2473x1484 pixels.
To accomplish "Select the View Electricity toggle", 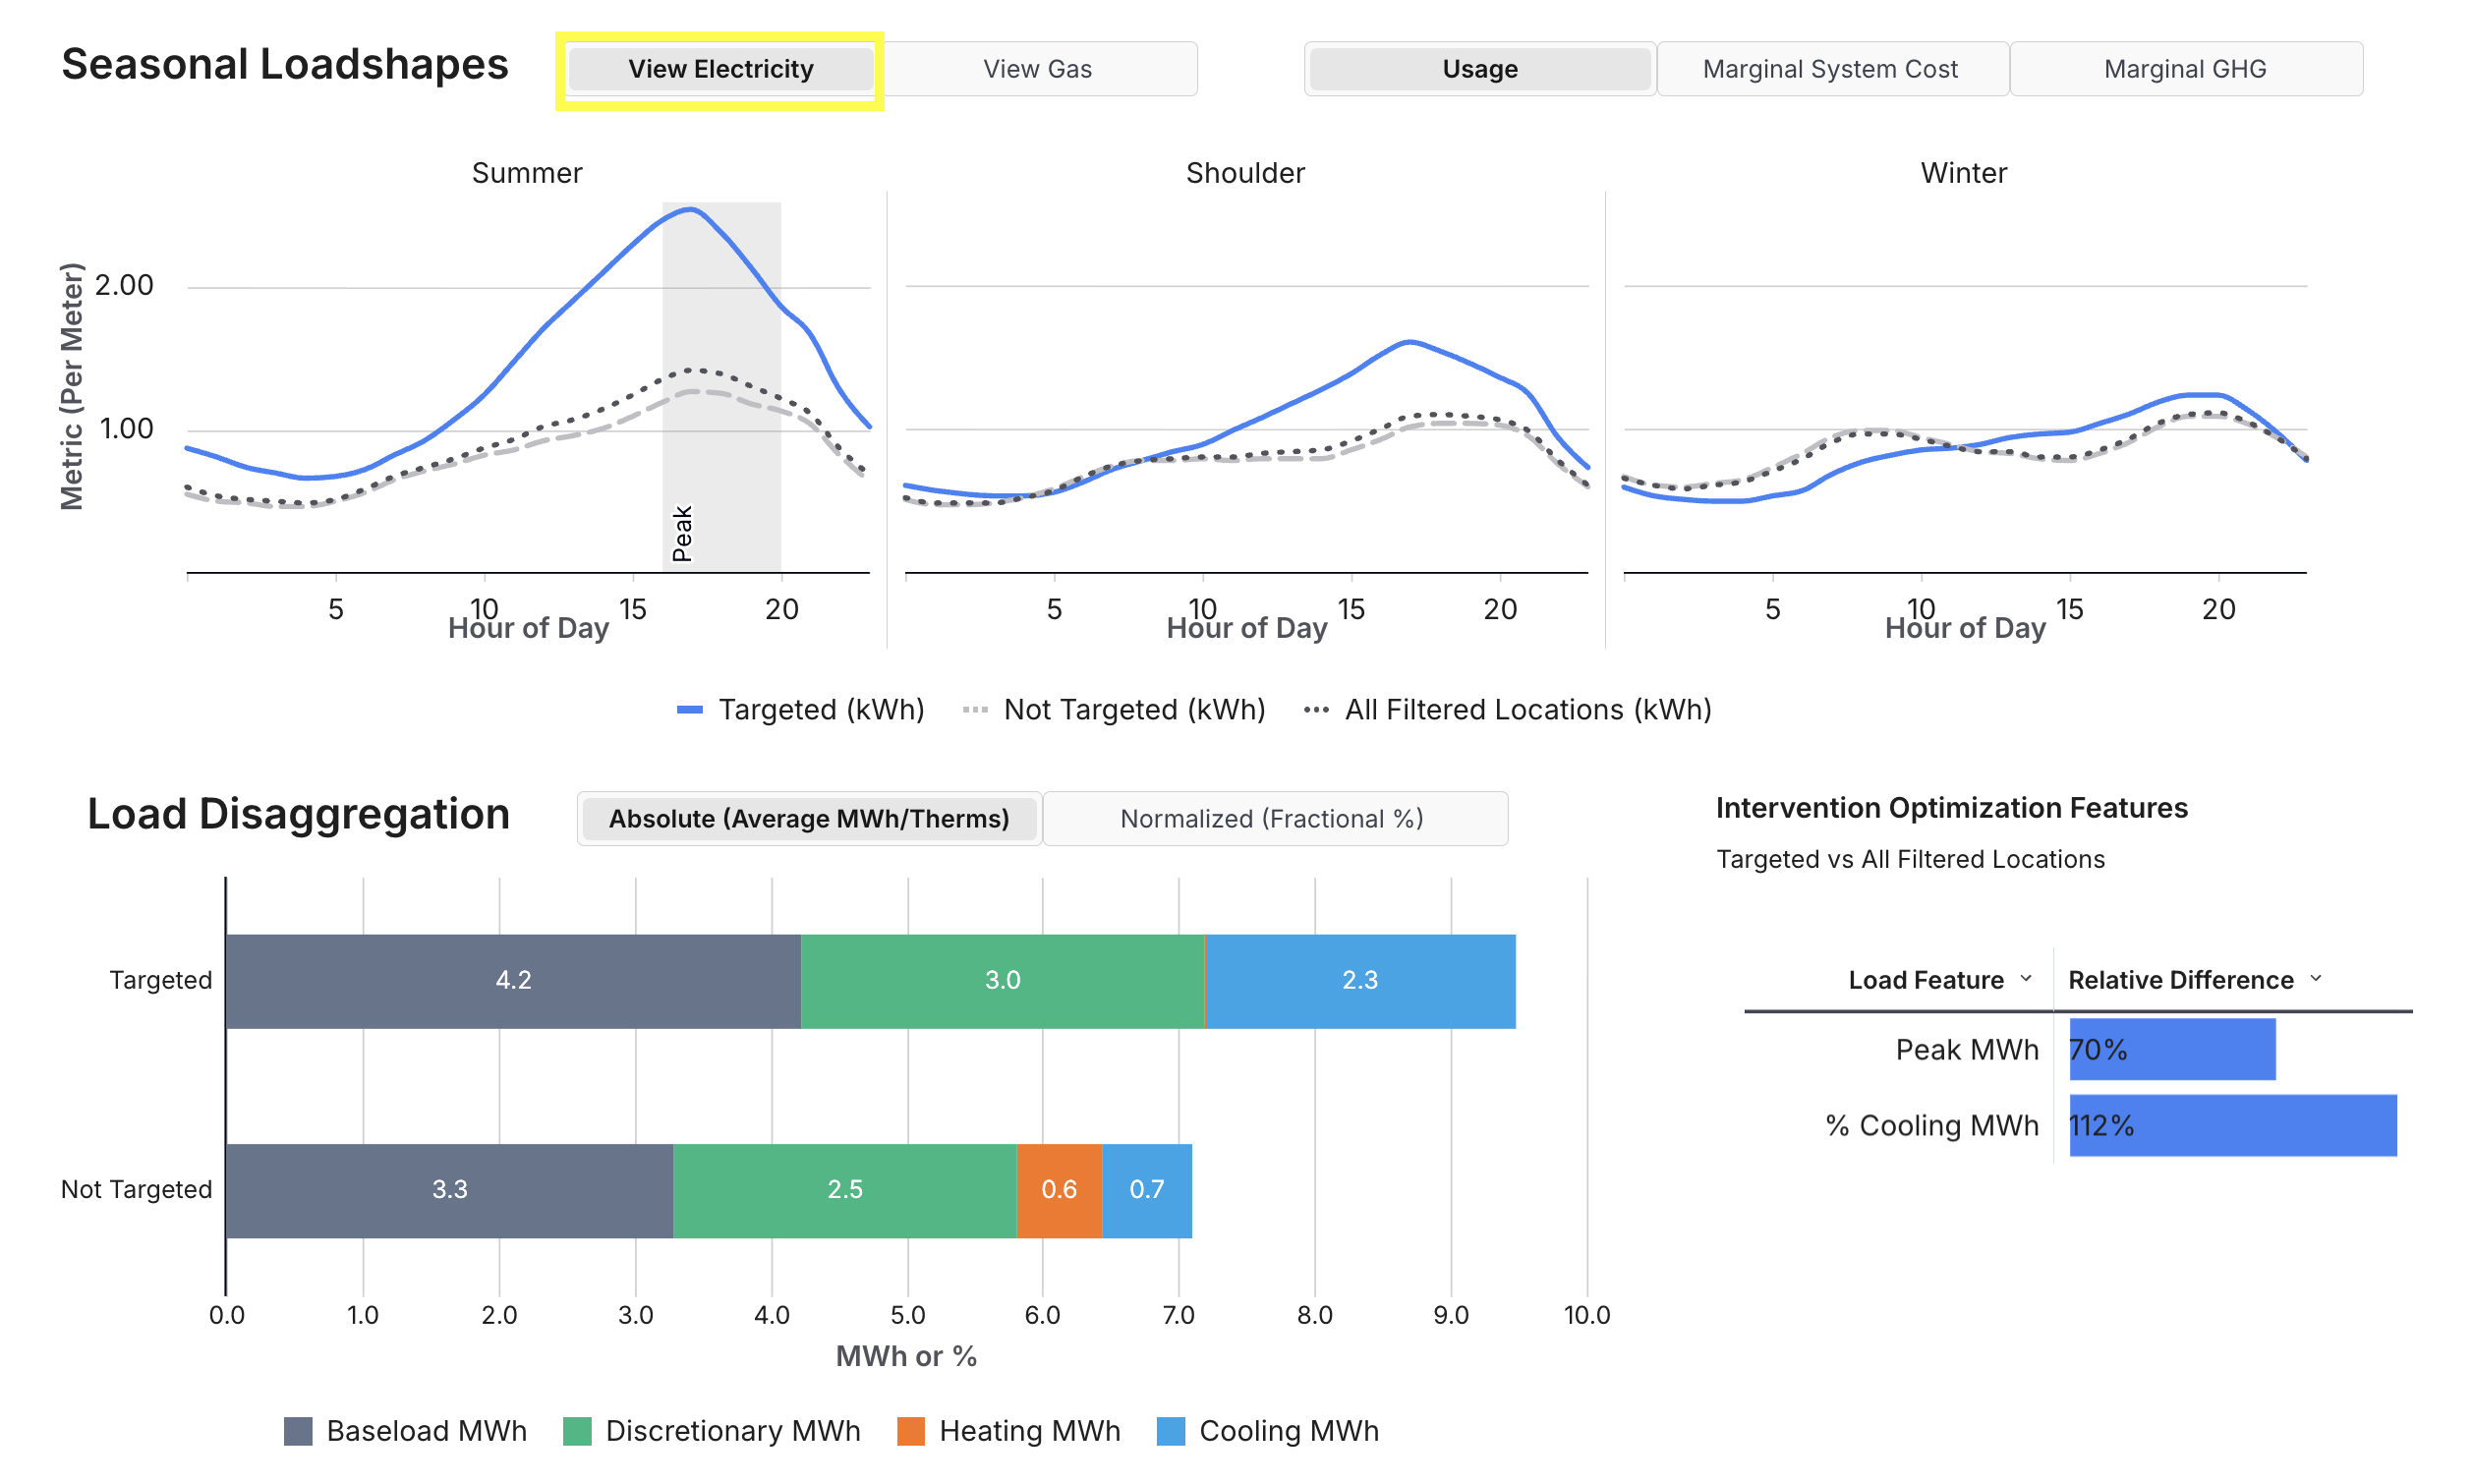I will pos(720,69).
